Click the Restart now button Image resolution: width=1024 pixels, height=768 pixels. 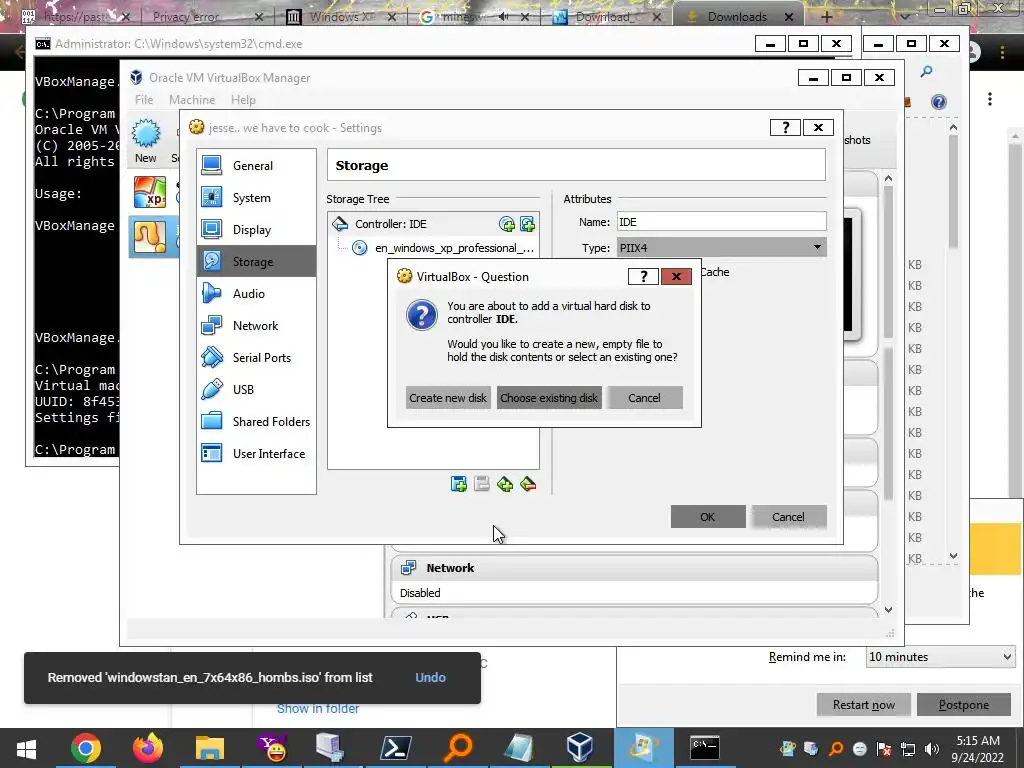(x=863, y=705)
